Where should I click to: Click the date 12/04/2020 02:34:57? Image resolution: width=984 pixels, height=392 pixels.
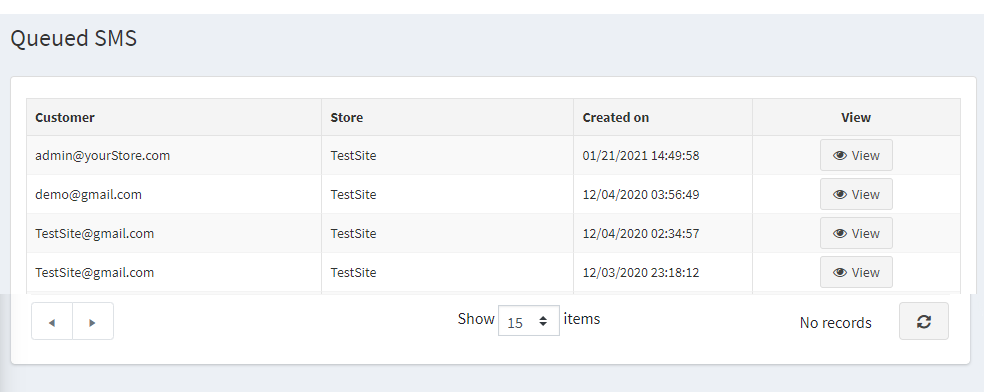coord(641,233)
